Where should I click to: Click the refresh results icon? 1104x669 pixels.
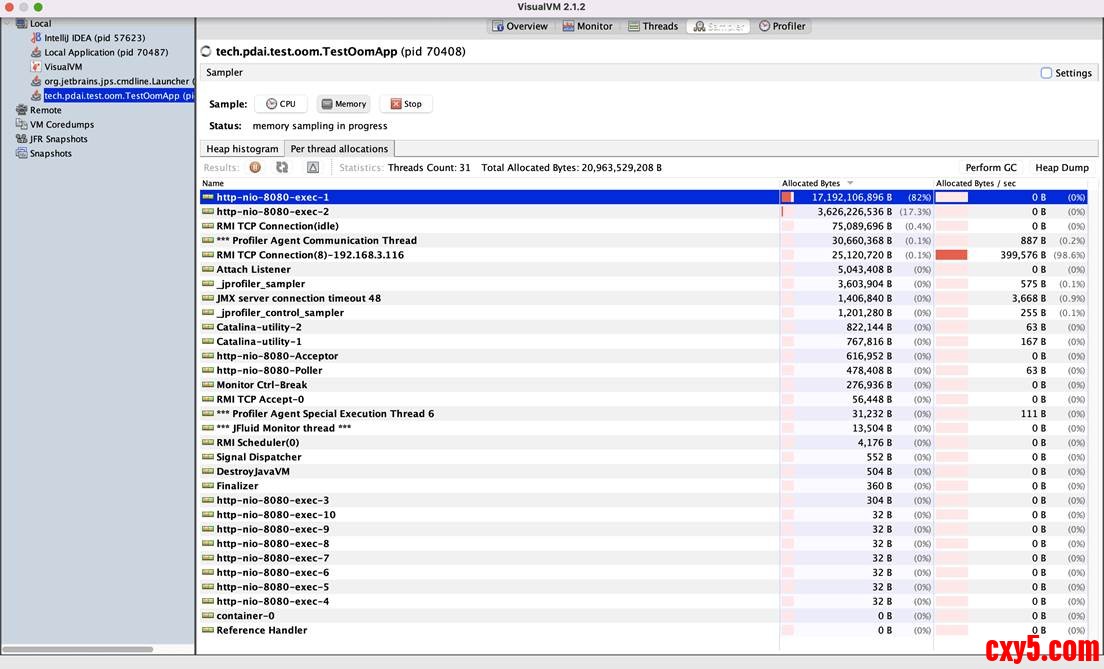282,168
